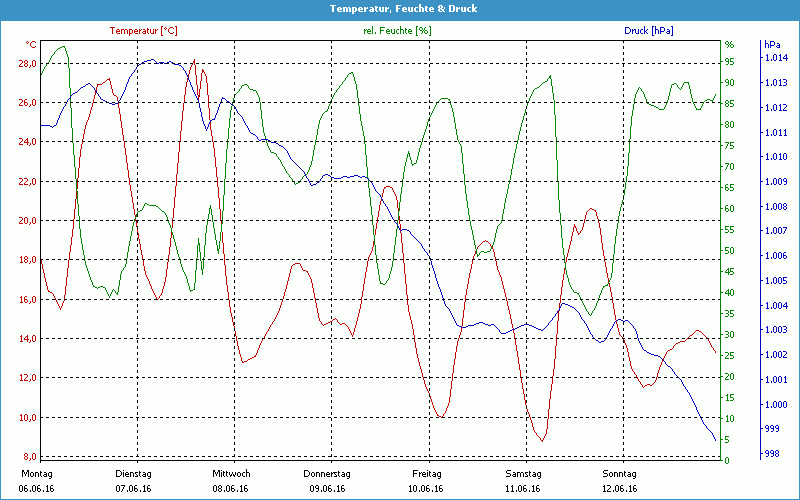This screenshot has width=800, height=500.
Task: Click the 75 humidity axis value
Action: (x=730, y=146)
